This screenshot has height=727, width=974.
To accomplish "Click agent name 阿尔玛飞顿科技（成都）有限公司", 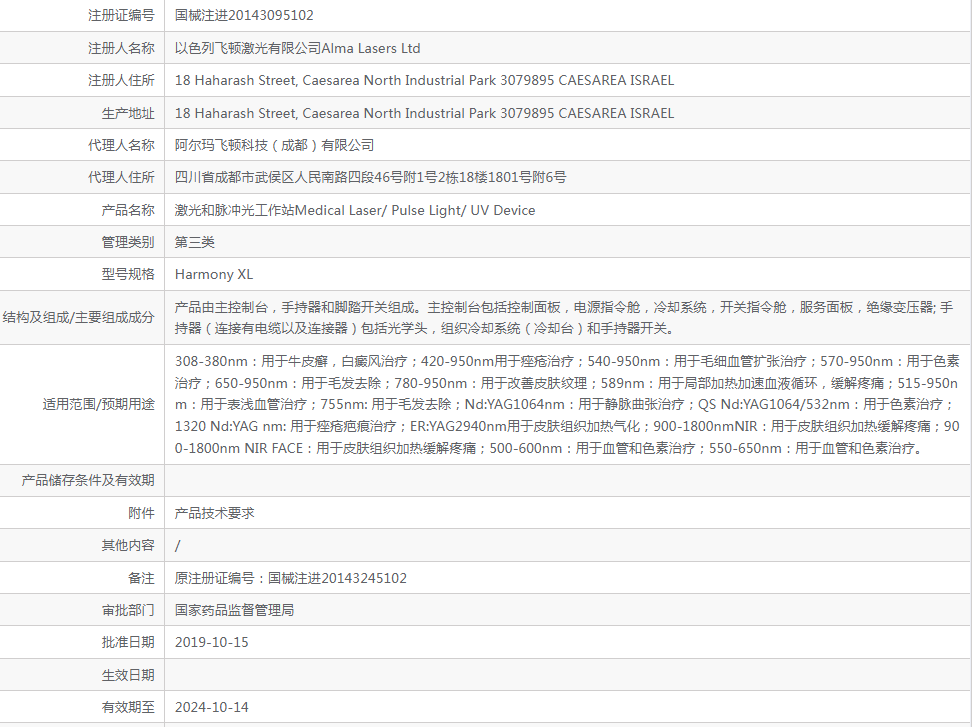I will tap(275, 145).
